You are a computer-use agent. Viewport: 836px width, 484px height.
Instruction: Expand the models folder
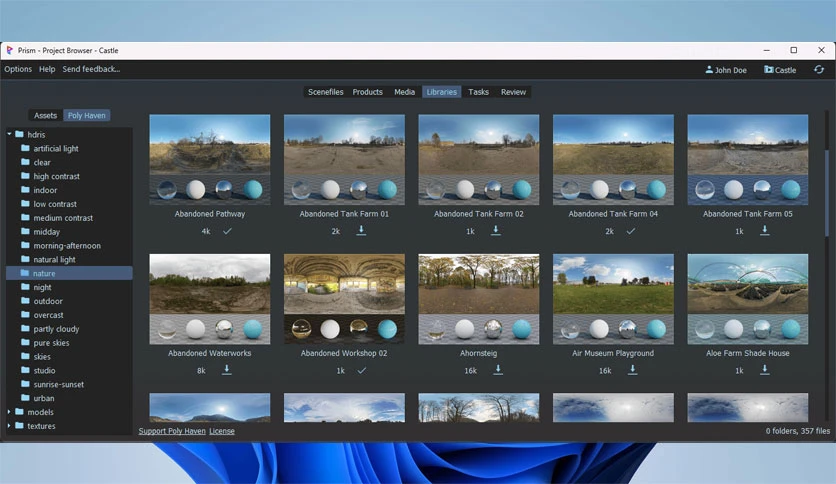[x=9, y=412]
